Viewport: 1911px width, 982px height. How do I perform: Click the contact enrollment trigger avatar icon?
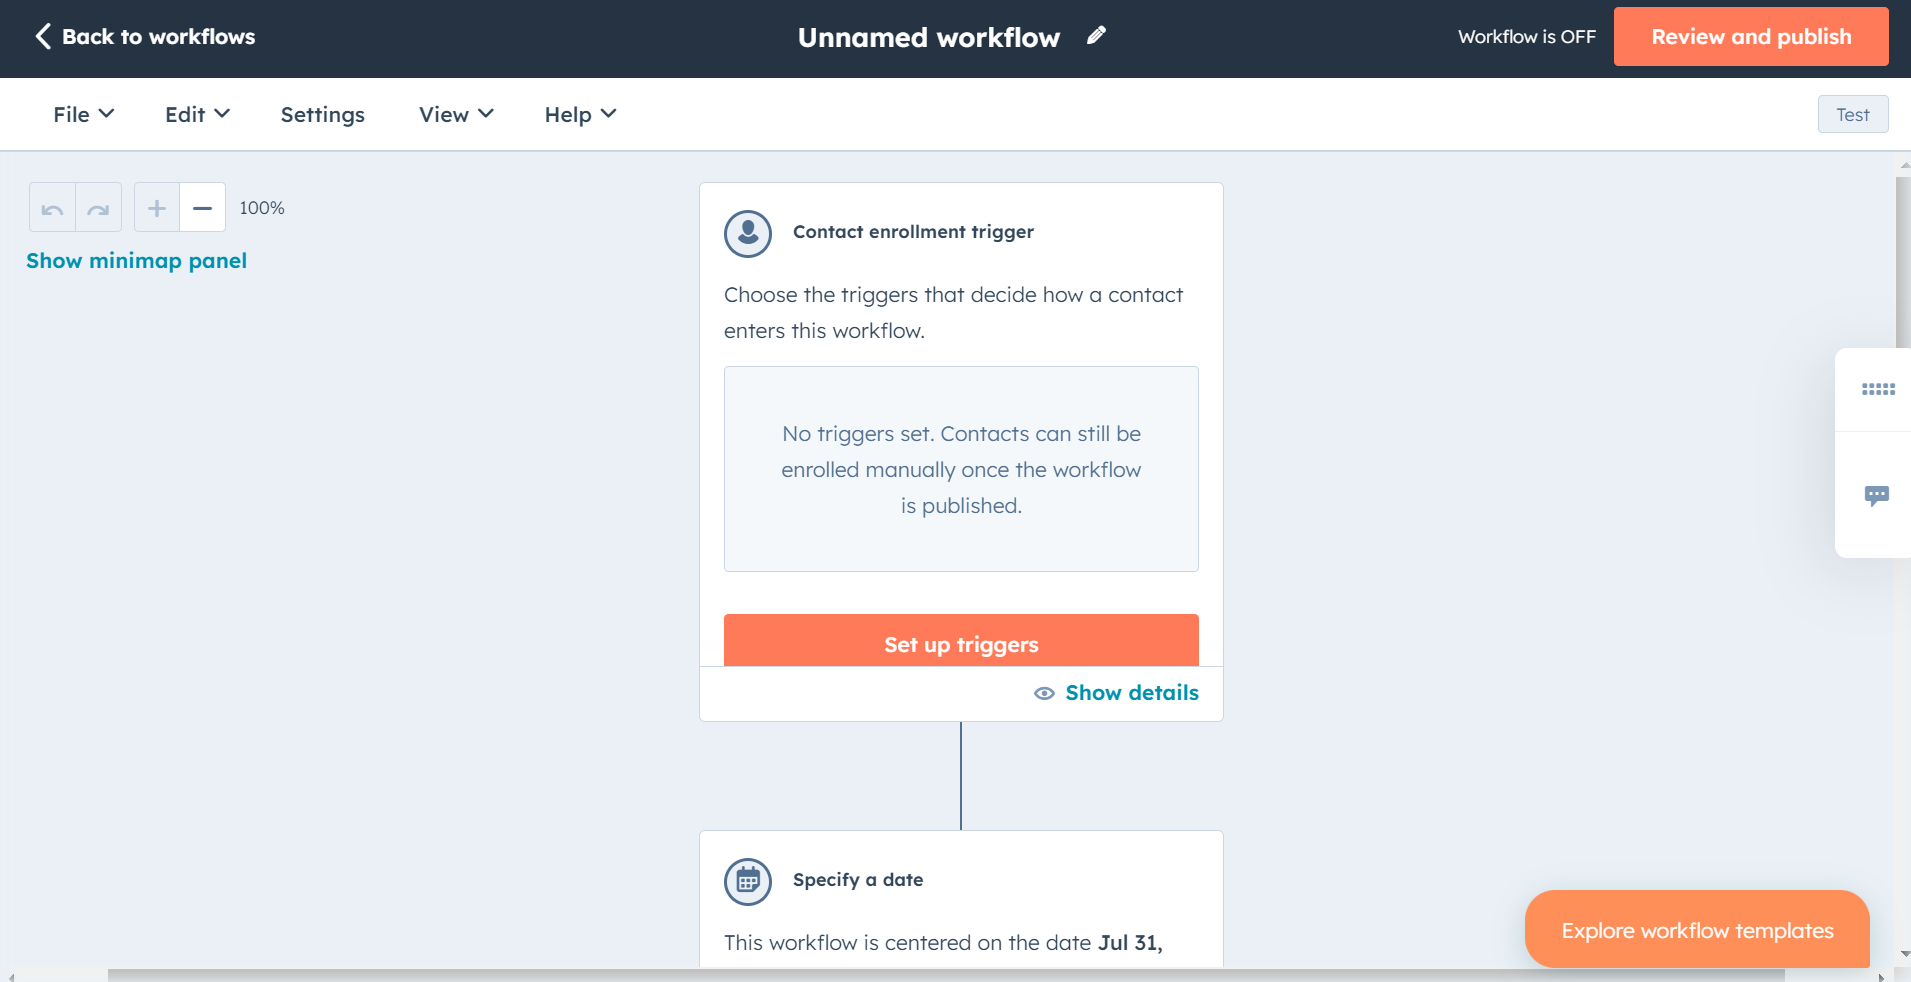748,233
